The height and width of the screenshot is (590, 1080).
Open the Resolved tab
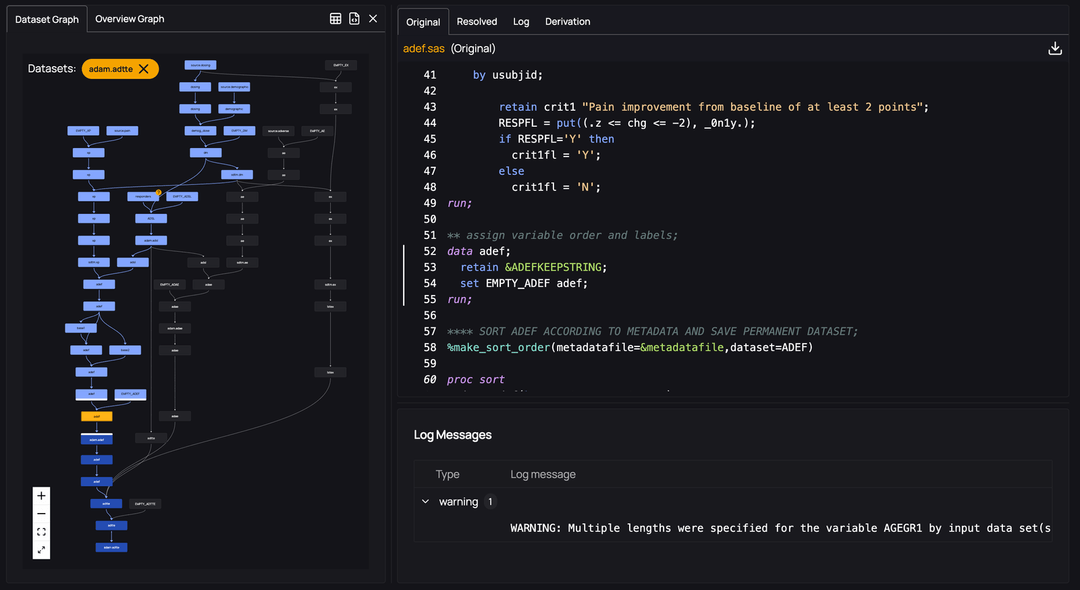[477, 21]
